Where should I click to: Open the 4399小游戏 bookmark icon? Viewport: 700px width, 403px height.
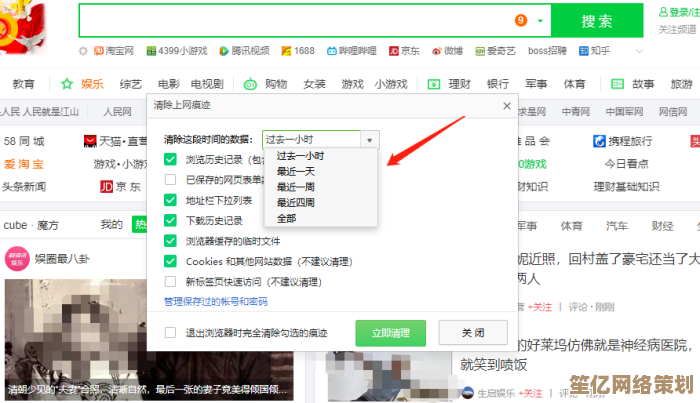pyautogui.click(x=150, y=50)
